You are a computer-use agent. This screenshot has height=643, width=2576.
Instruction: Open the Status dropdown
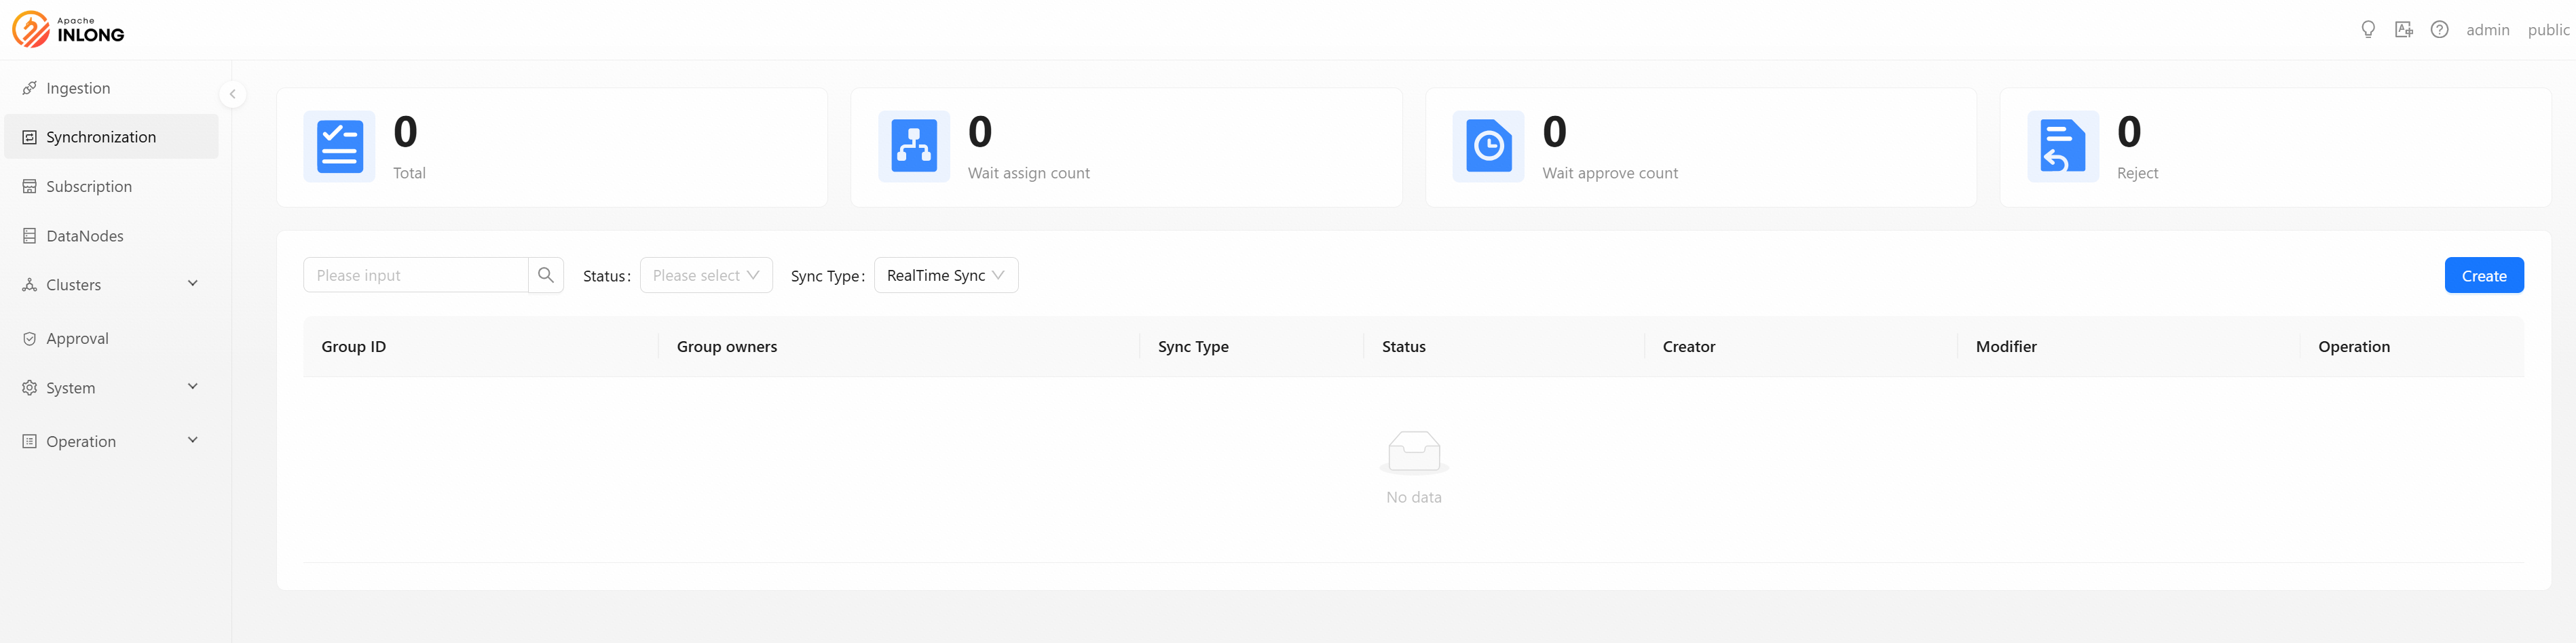pyautogui.click(x=705, y=275)
